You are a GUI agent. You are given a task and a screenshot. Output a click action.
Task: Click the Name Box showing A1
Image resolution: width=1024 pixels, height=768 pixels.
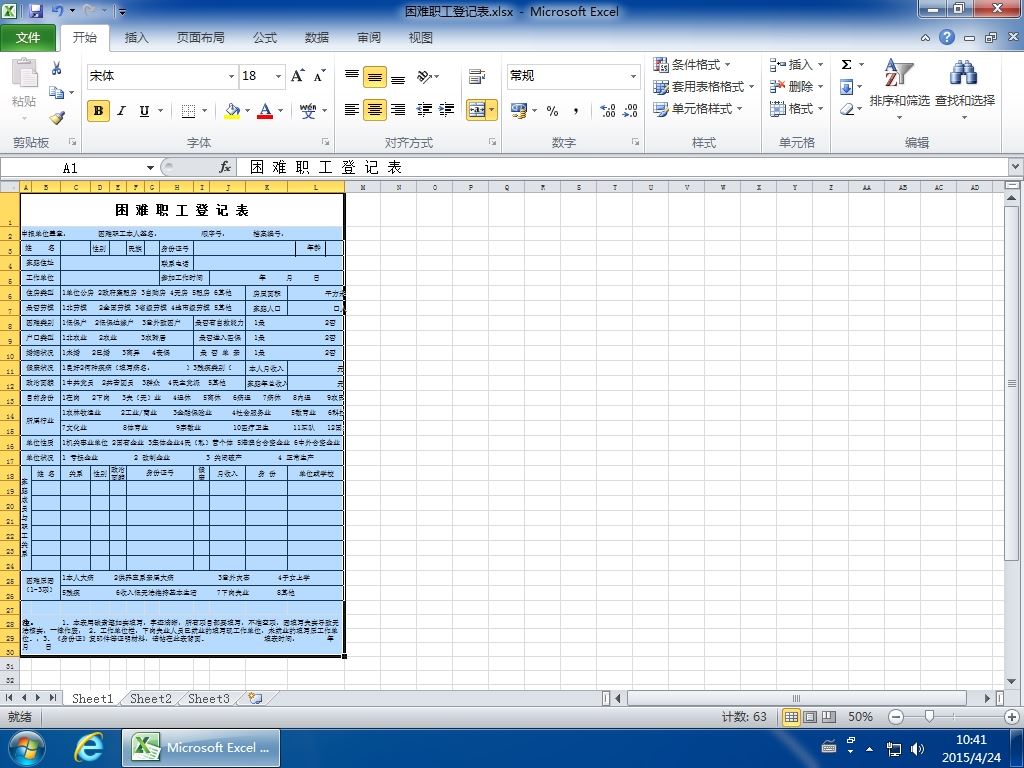[71, 168]
